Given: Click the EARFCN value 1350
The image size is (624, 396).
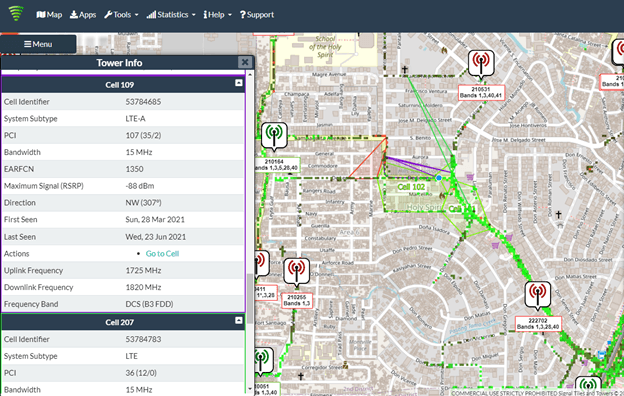Looking at the screenshot, I should click(135, 169).
